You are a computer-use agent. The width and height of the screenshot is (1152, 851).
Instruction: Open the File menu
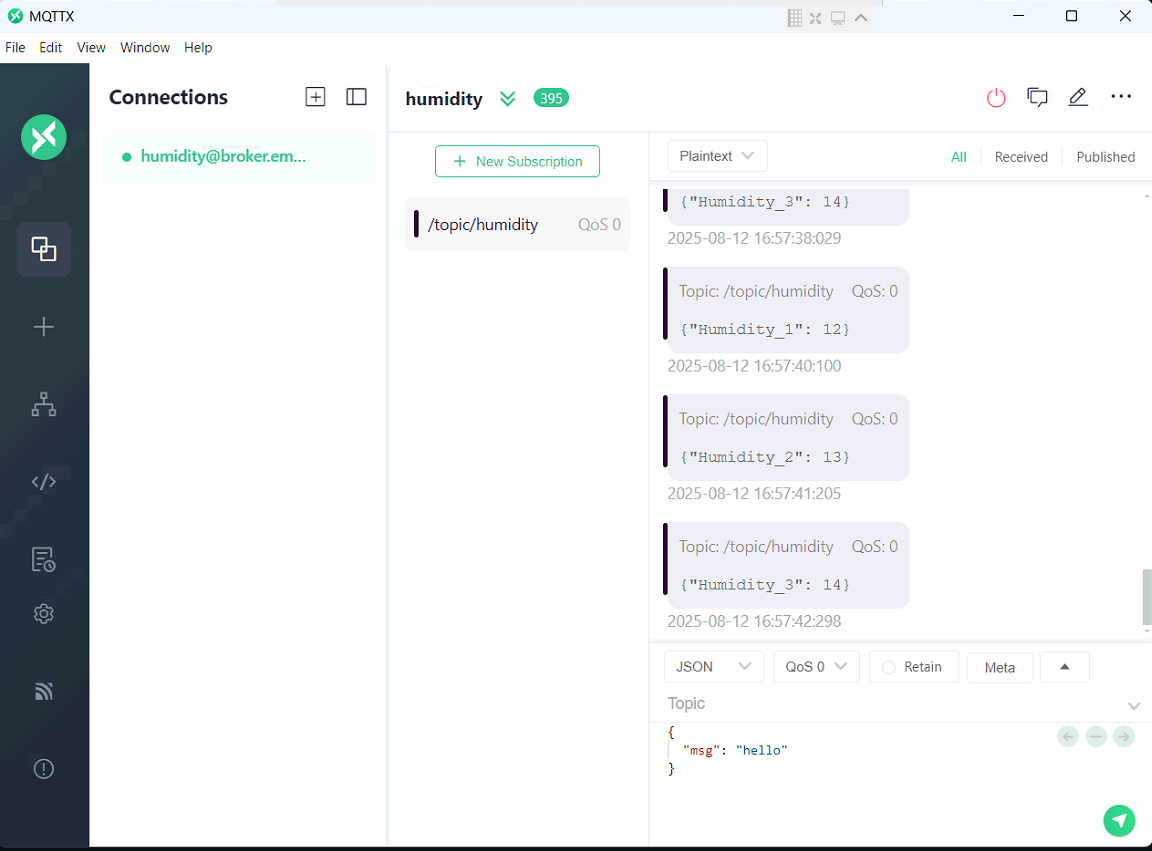coord(15,48)
